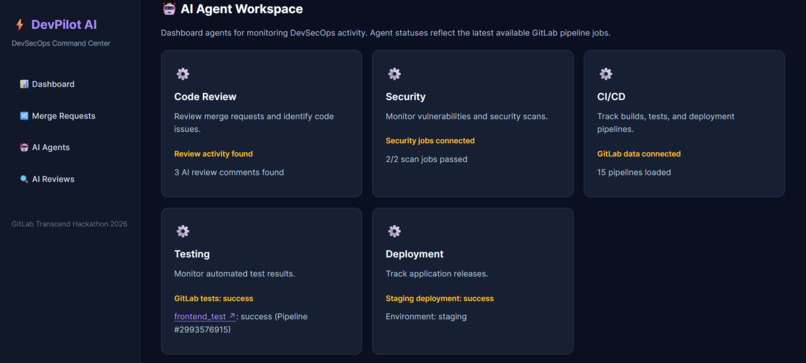This screenshot has width=806, height=363.
Task: Click the DevPilot AI lightning bolt logo
Action: (x=20, y=25)
